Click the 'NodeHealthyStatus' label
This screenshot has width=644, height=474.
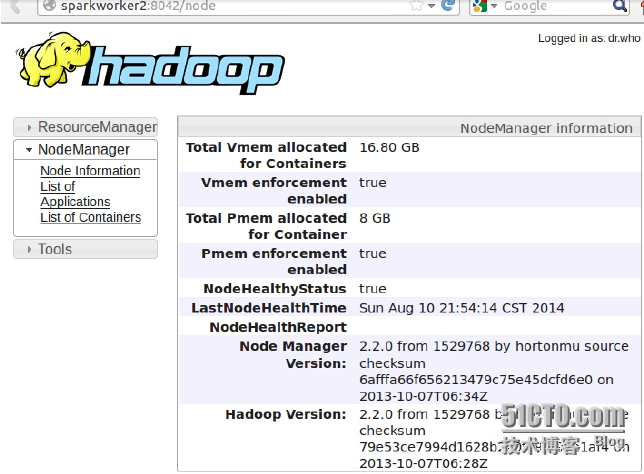(x=275, y=289)
